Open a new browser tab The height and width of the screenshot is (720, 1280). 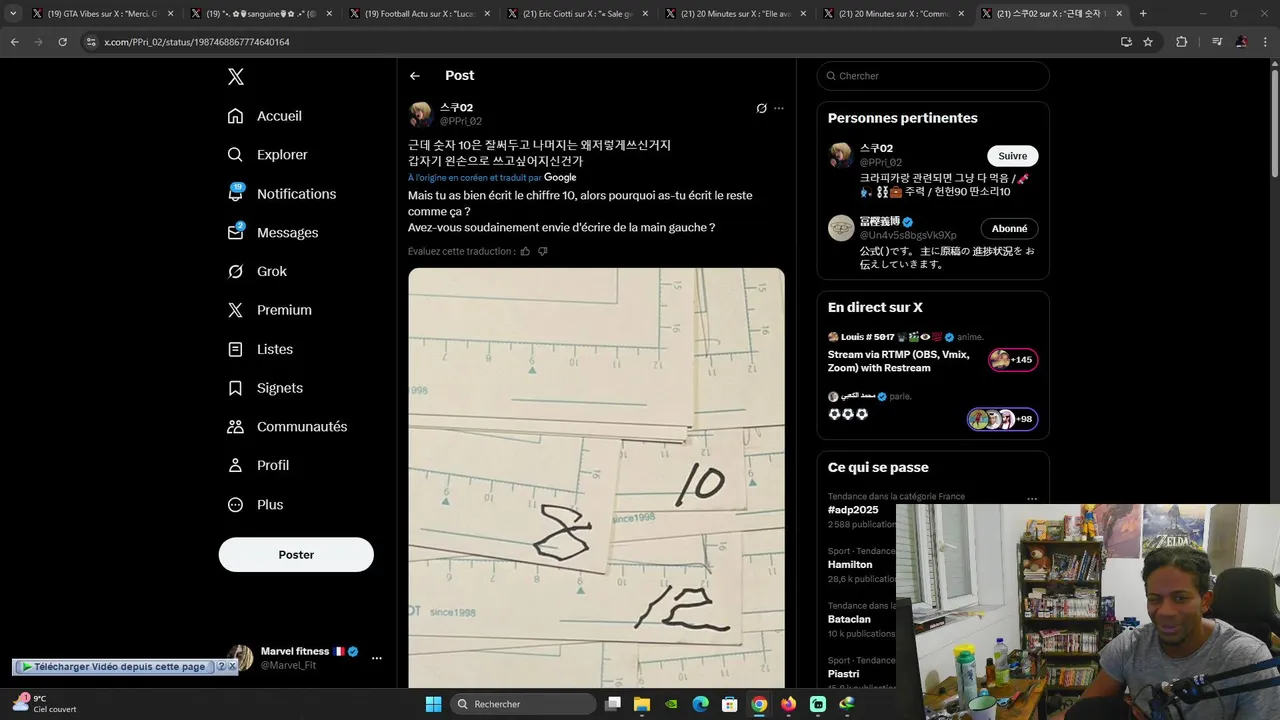click(x=1143, y=14)
